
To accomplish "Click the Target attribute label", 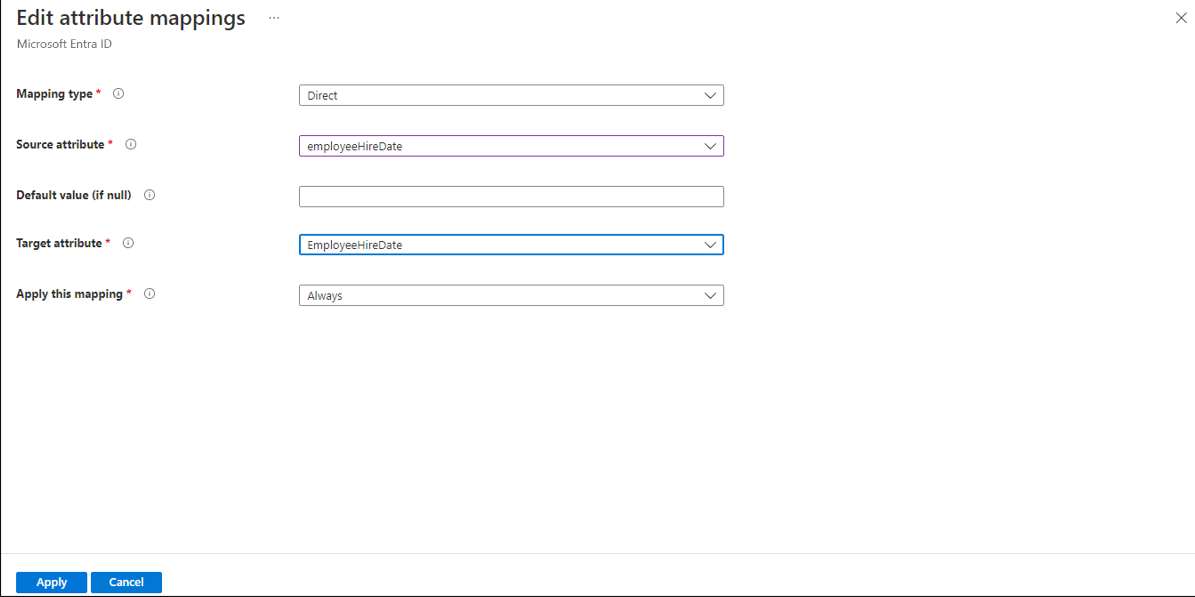I will point(60,243).
